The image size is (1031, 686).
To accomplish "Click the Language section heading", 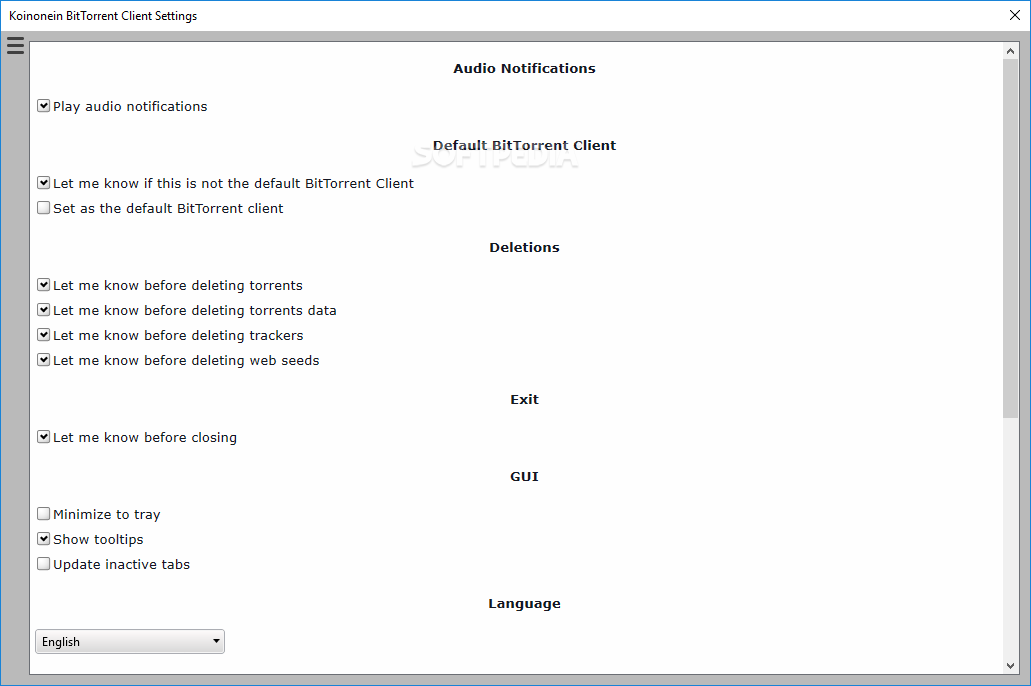I will pyautogui.click(x=524, y=604).
